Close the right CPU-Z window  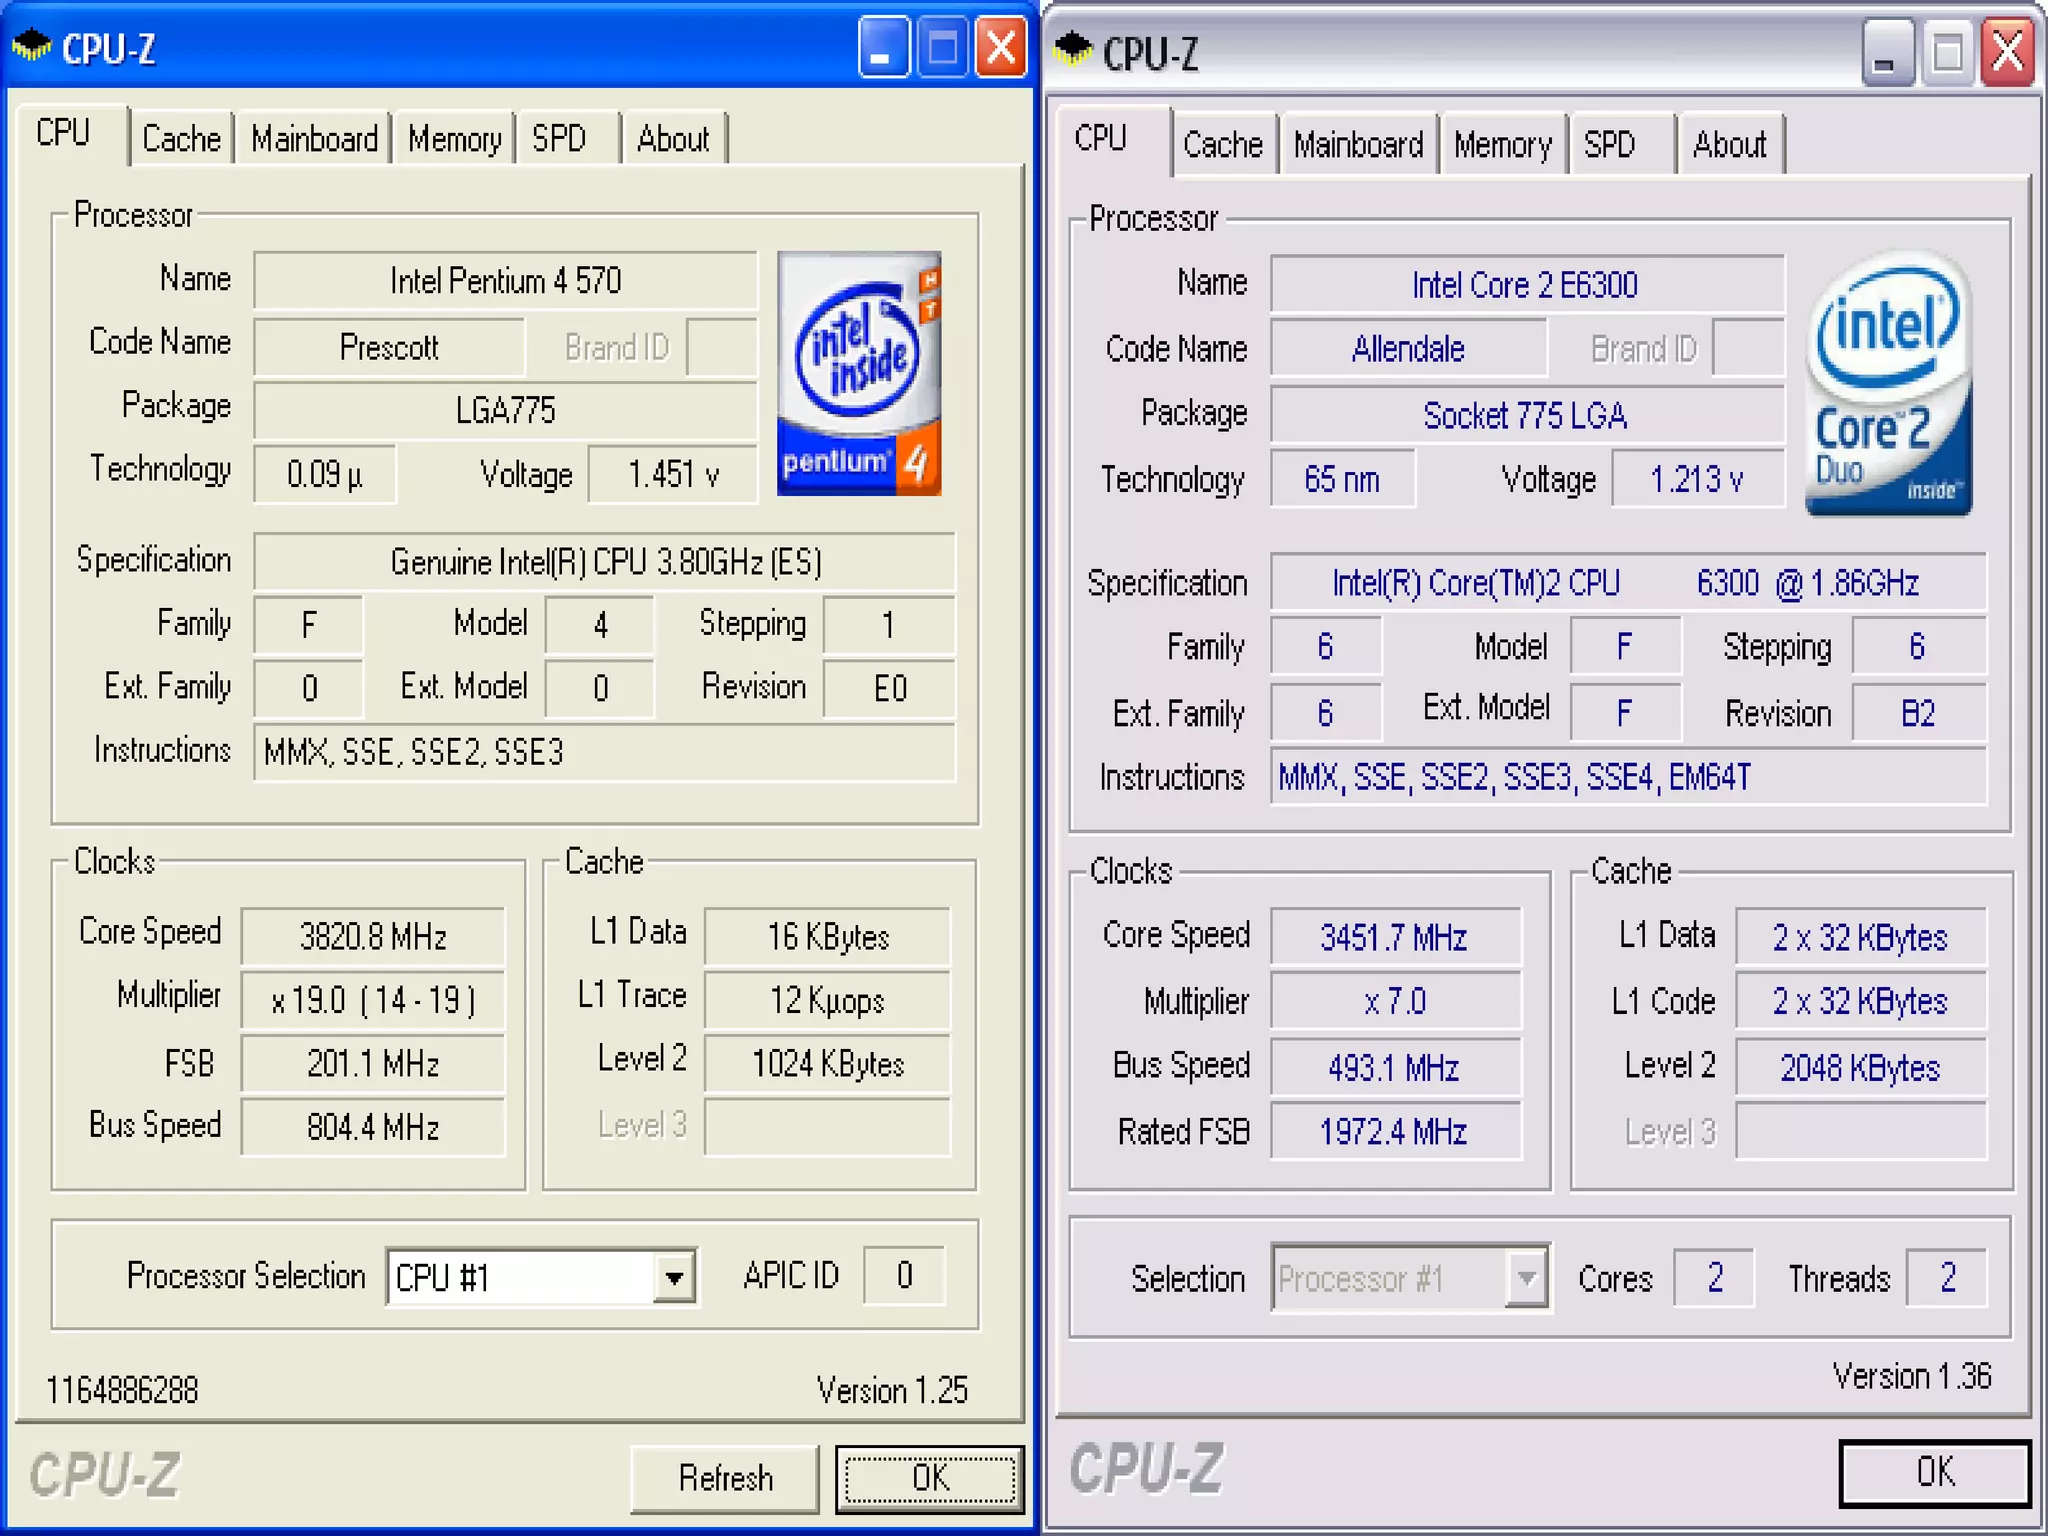[2008, 52]
